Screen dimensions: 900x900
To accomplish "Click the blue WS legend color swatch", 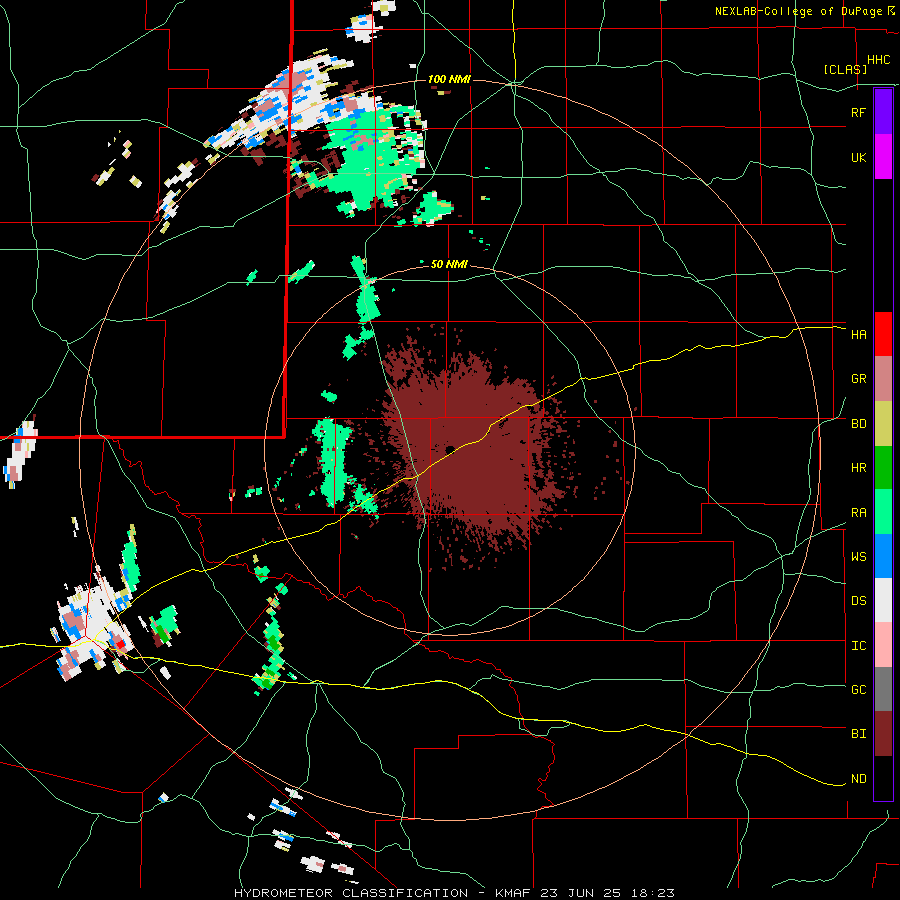I will tap(883, 556).
